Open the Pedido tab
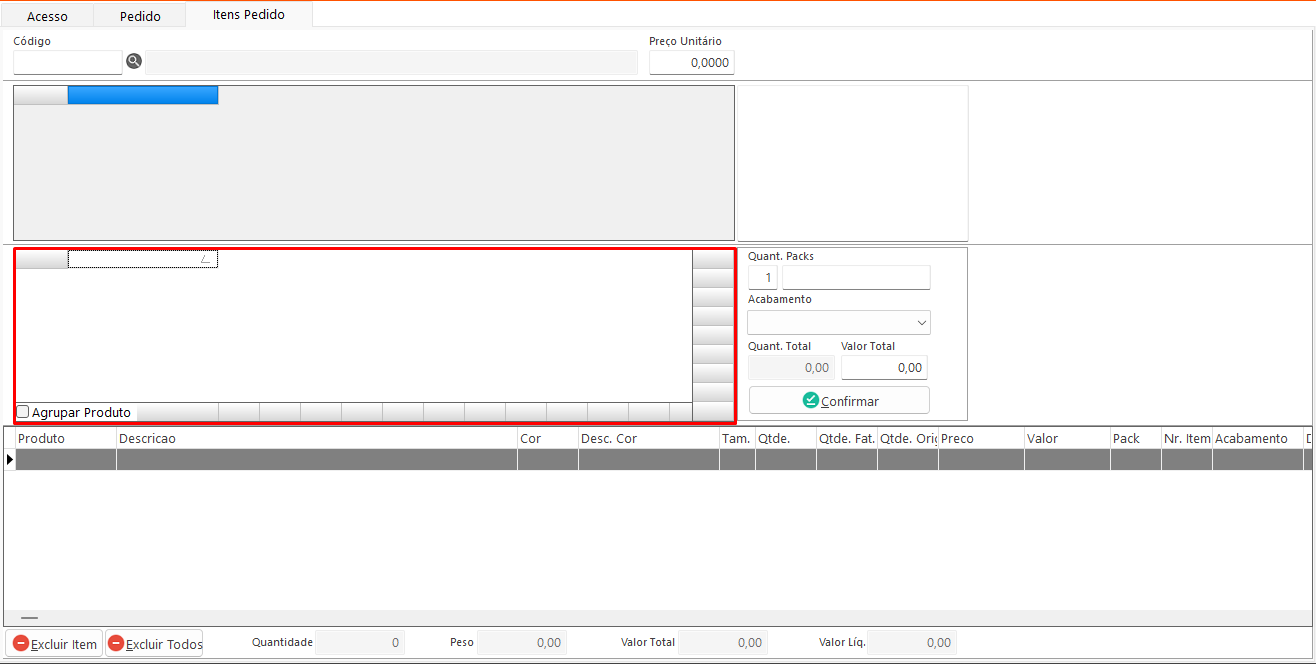 [x=139, y=16]
